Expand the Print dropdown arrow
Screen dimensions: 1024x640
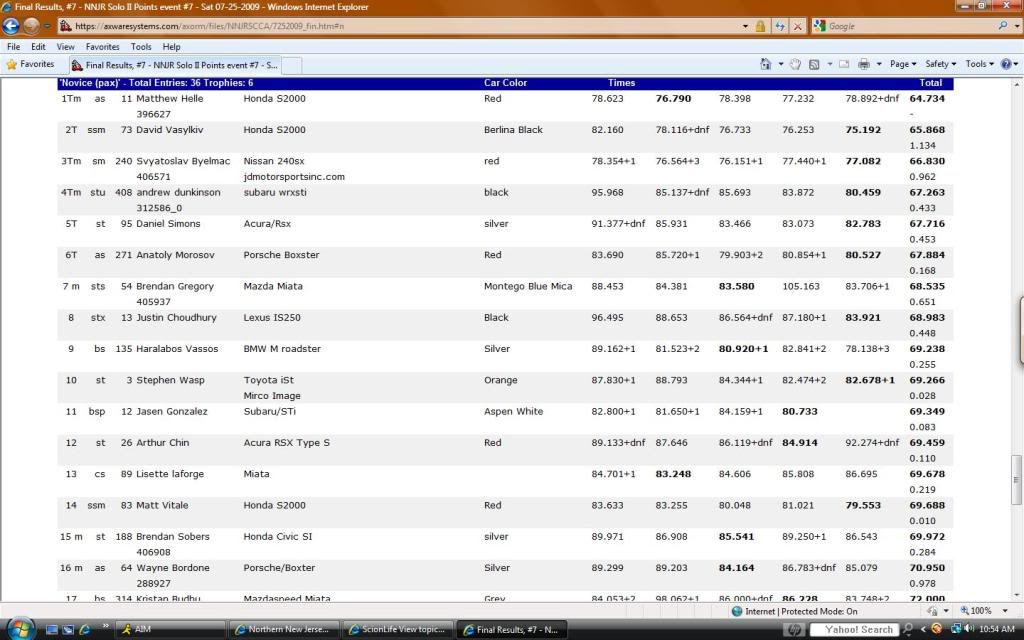pos(879,64)
